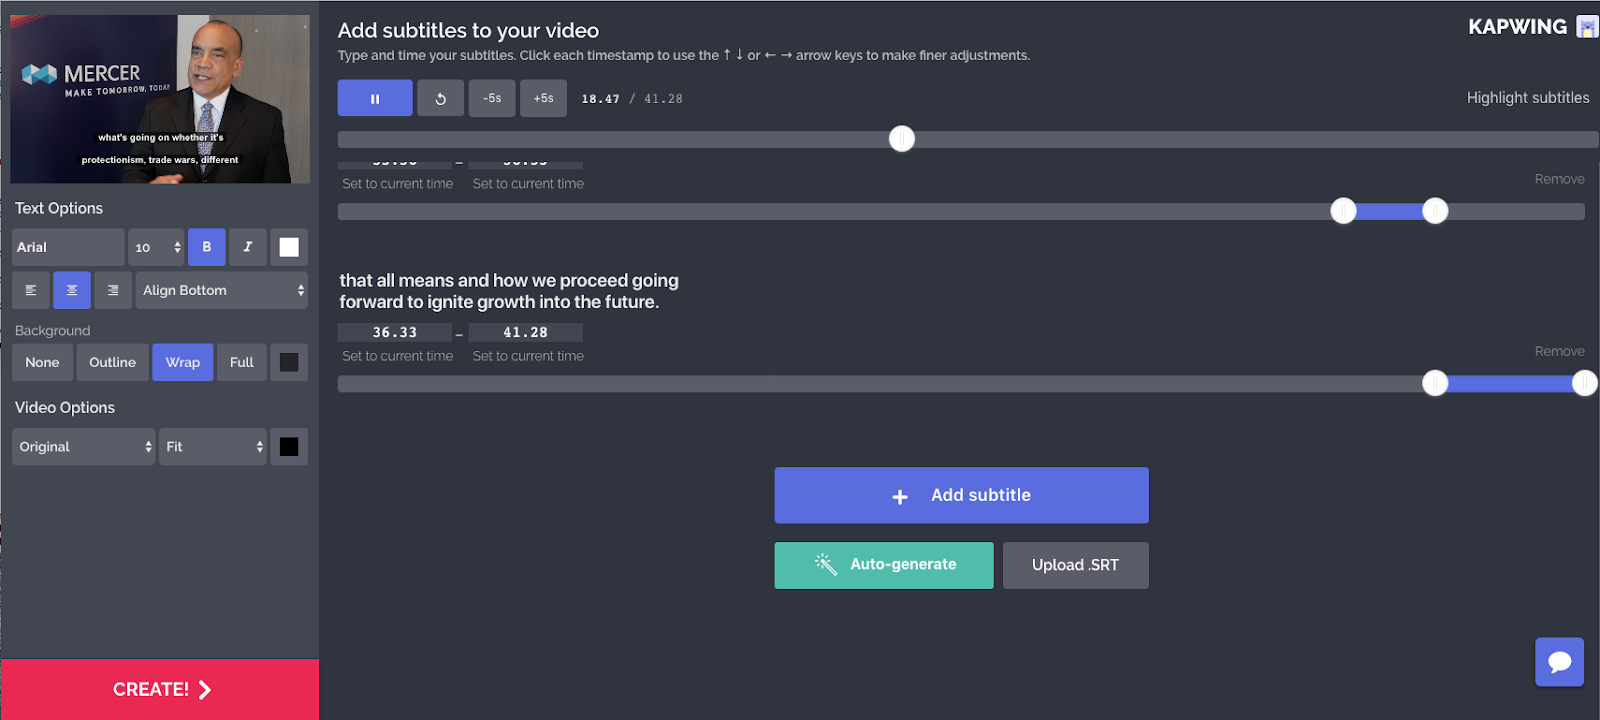Skip back 5 seconds

492,98
